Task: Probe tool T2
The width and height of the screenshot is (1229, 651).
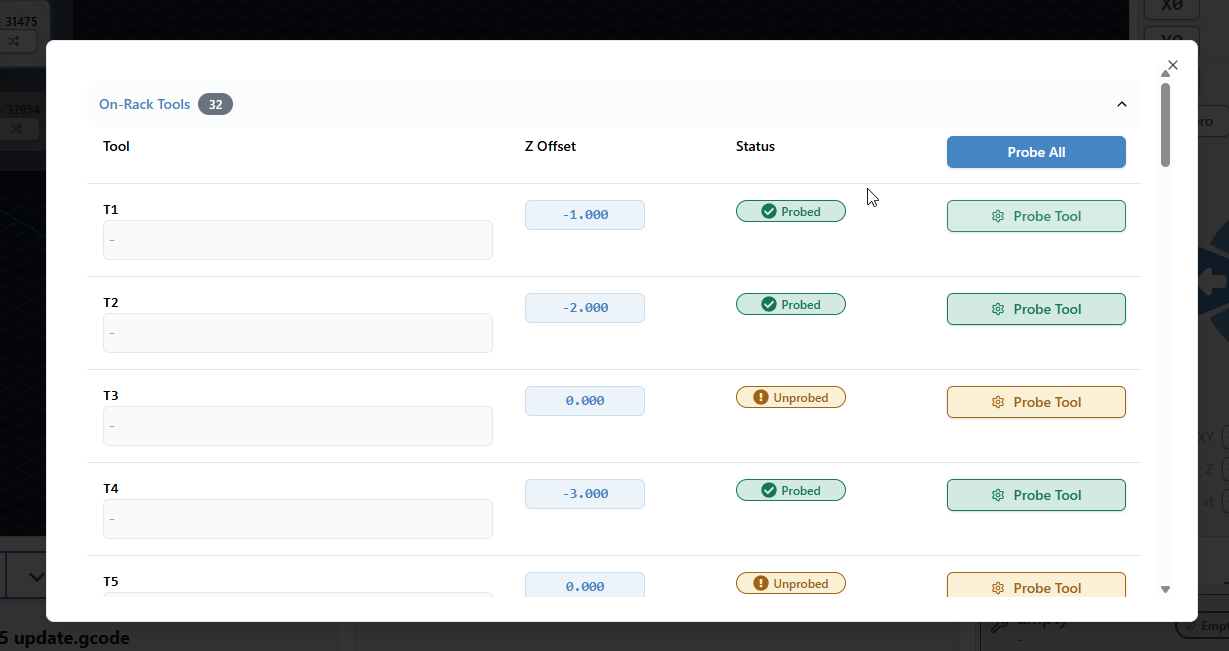Action: pos(1036,309)
